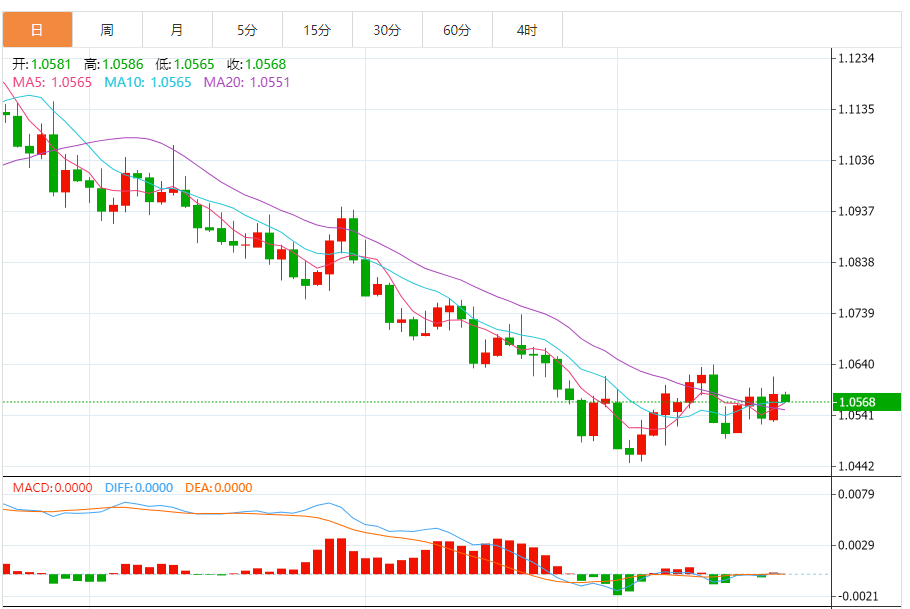Open the 60分 timeframe tab
Image resolution: width=910 pixels, height=609 pixels.
(457, 30)
